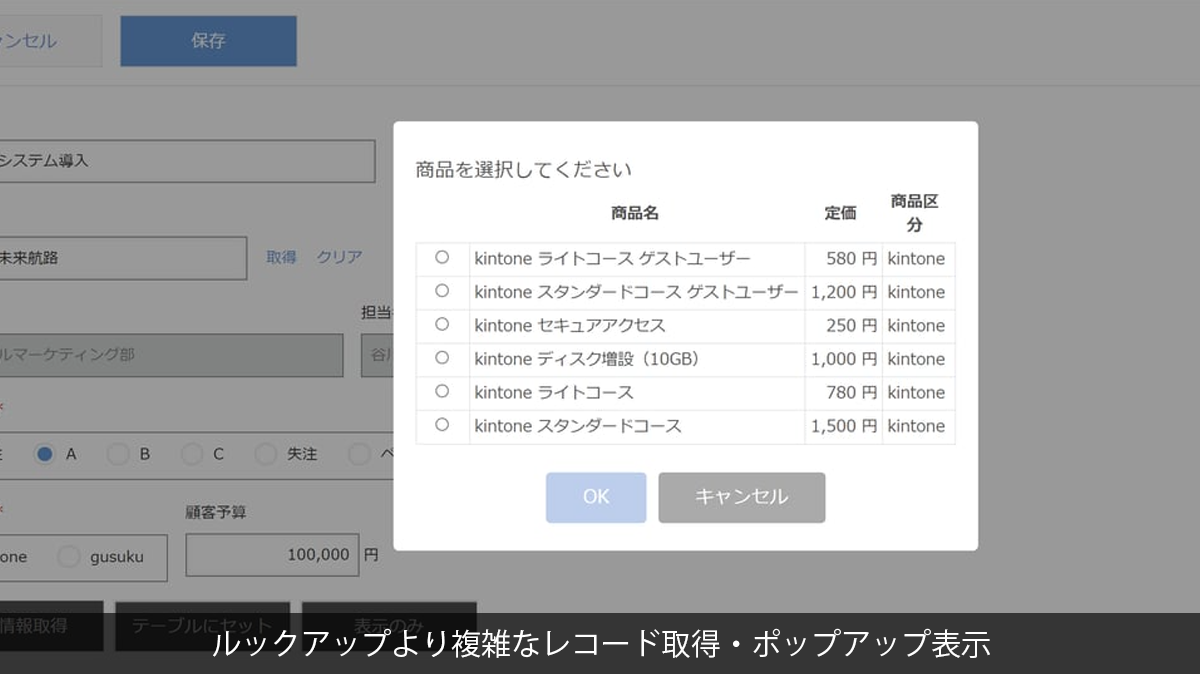Click the 顧客予算 100,000 input field

tap(272, 555)
